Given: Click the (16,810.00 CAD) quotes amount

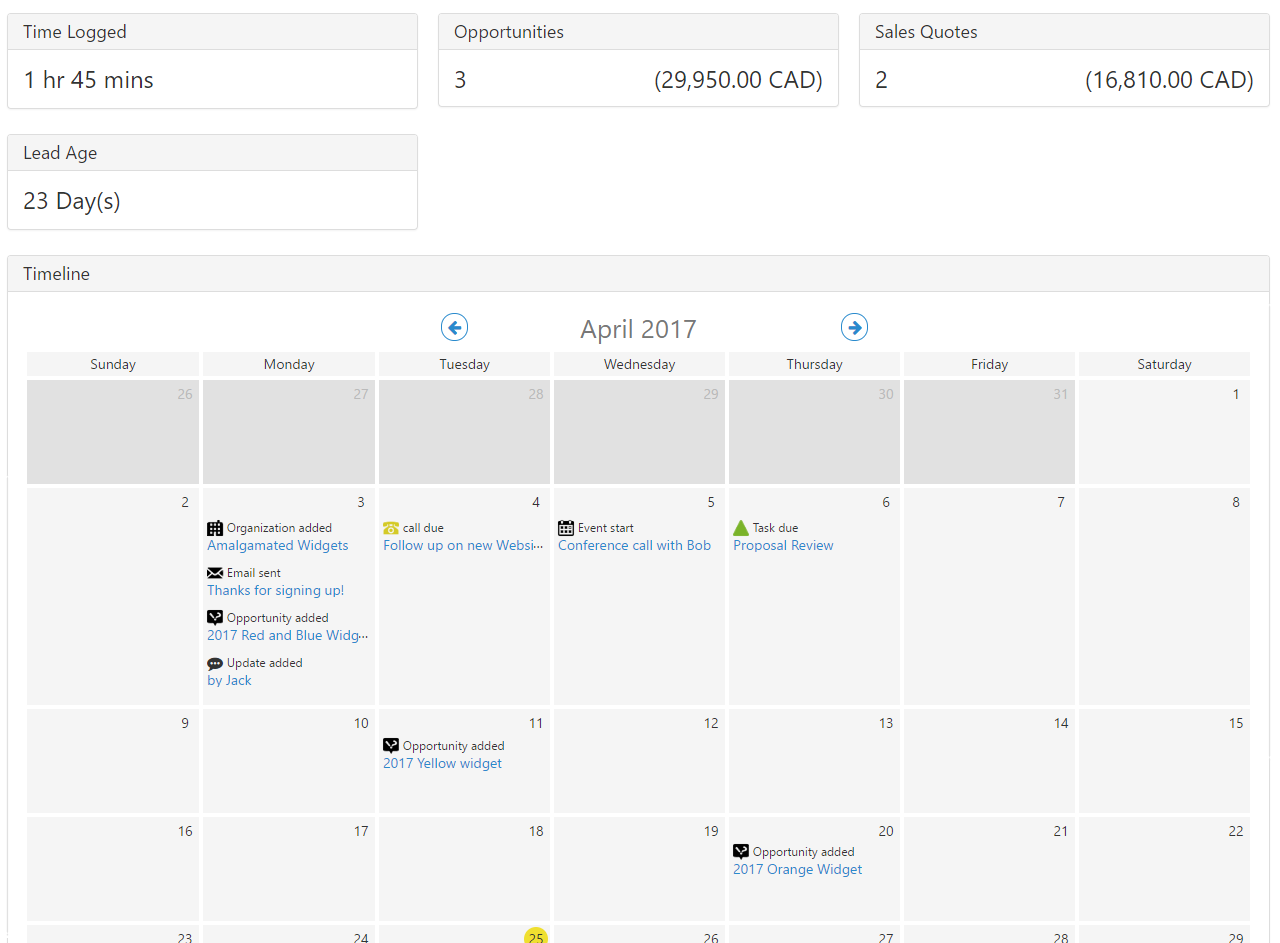Looking at the screenshot, I should click(1169, 80).
